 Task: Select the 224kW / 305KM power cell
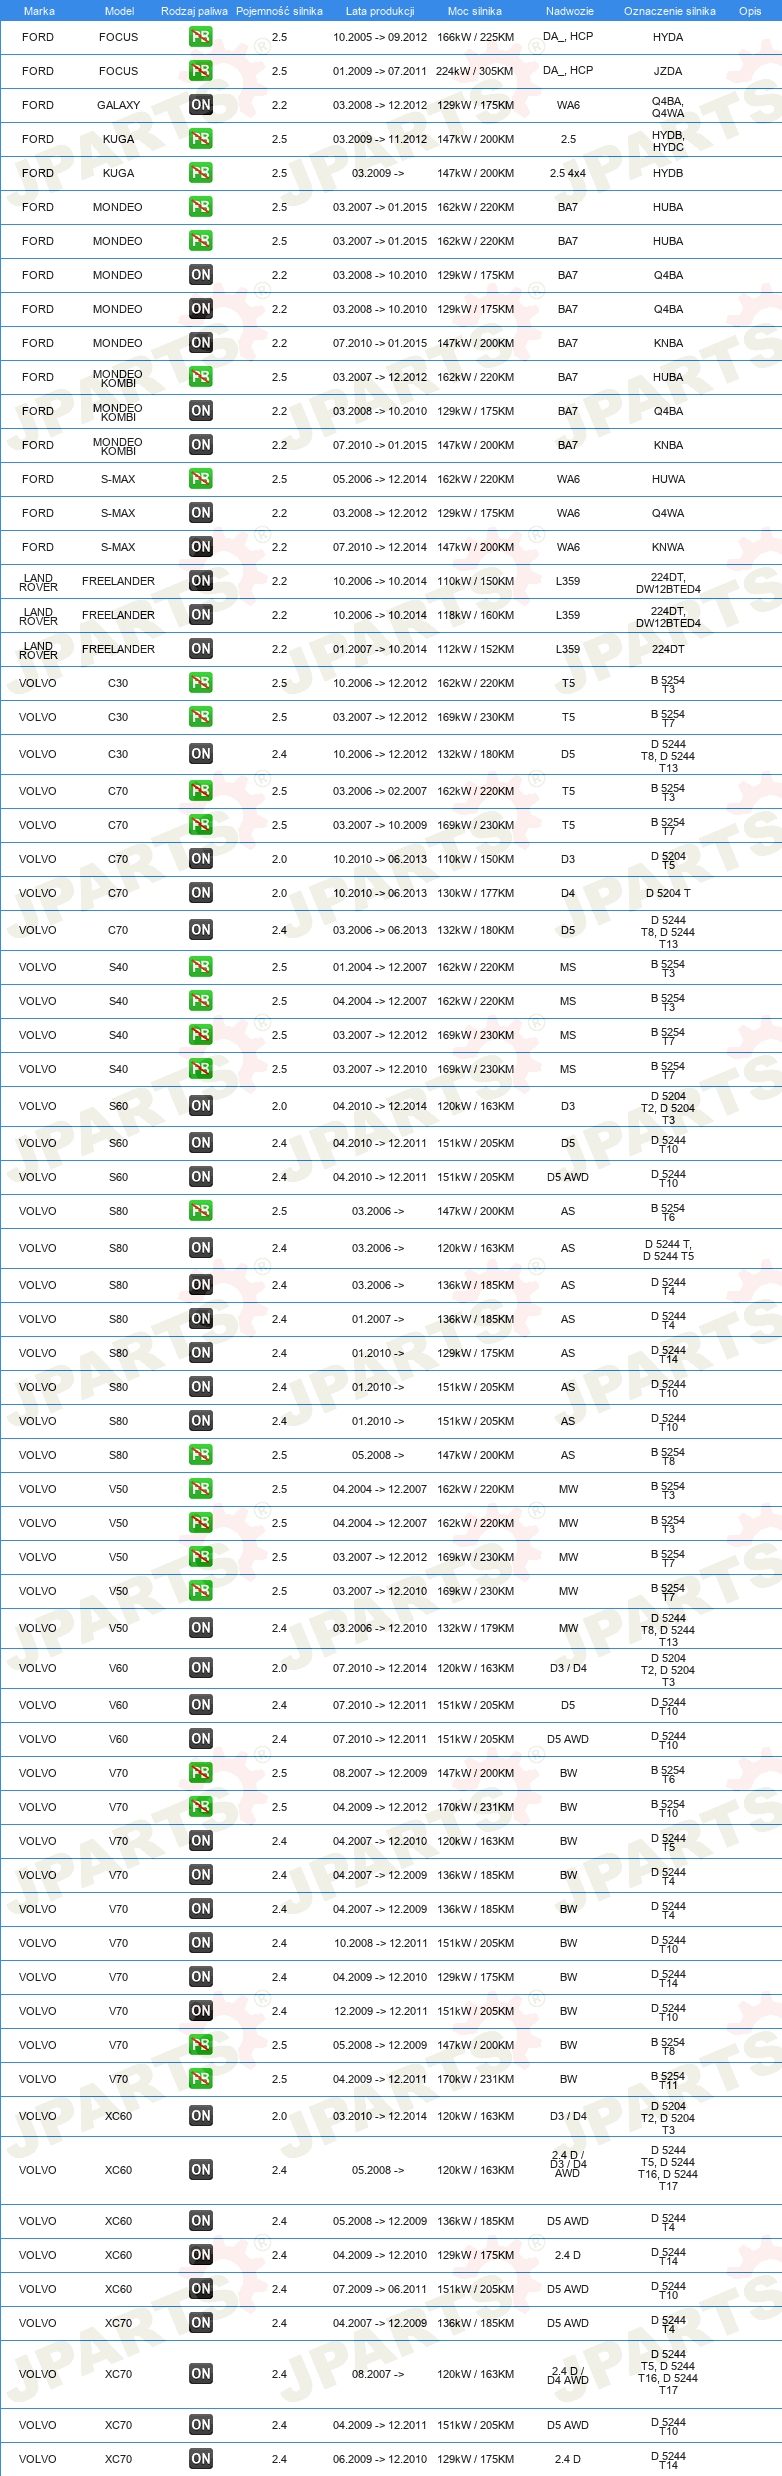point(475,71)
